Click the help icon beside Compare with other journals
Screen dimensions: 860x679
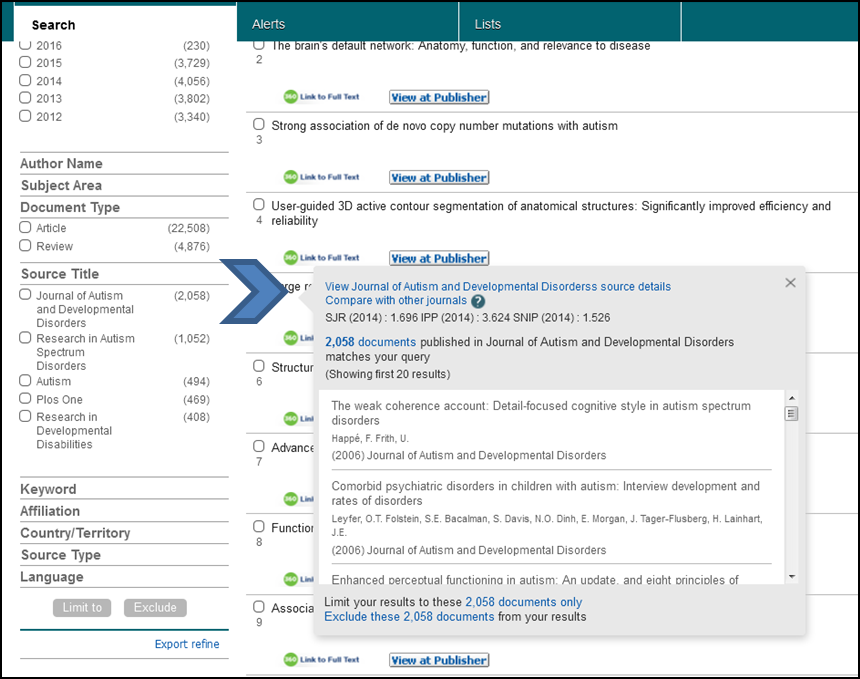[478, 301]
